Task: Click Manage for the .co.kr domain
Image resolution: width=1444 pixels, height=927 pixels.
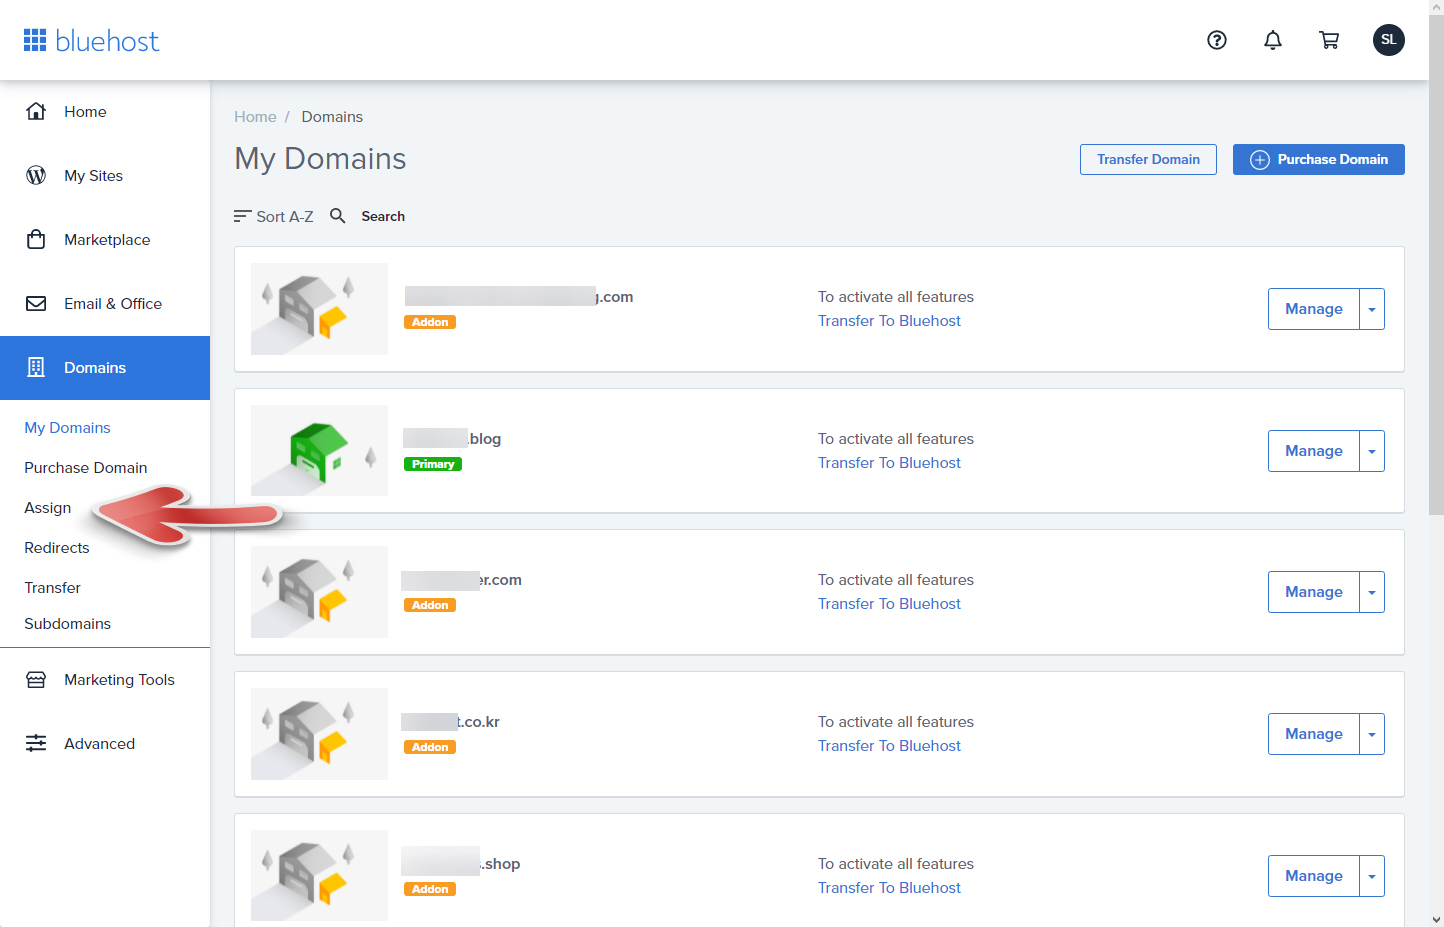Action: (1314, 734)
